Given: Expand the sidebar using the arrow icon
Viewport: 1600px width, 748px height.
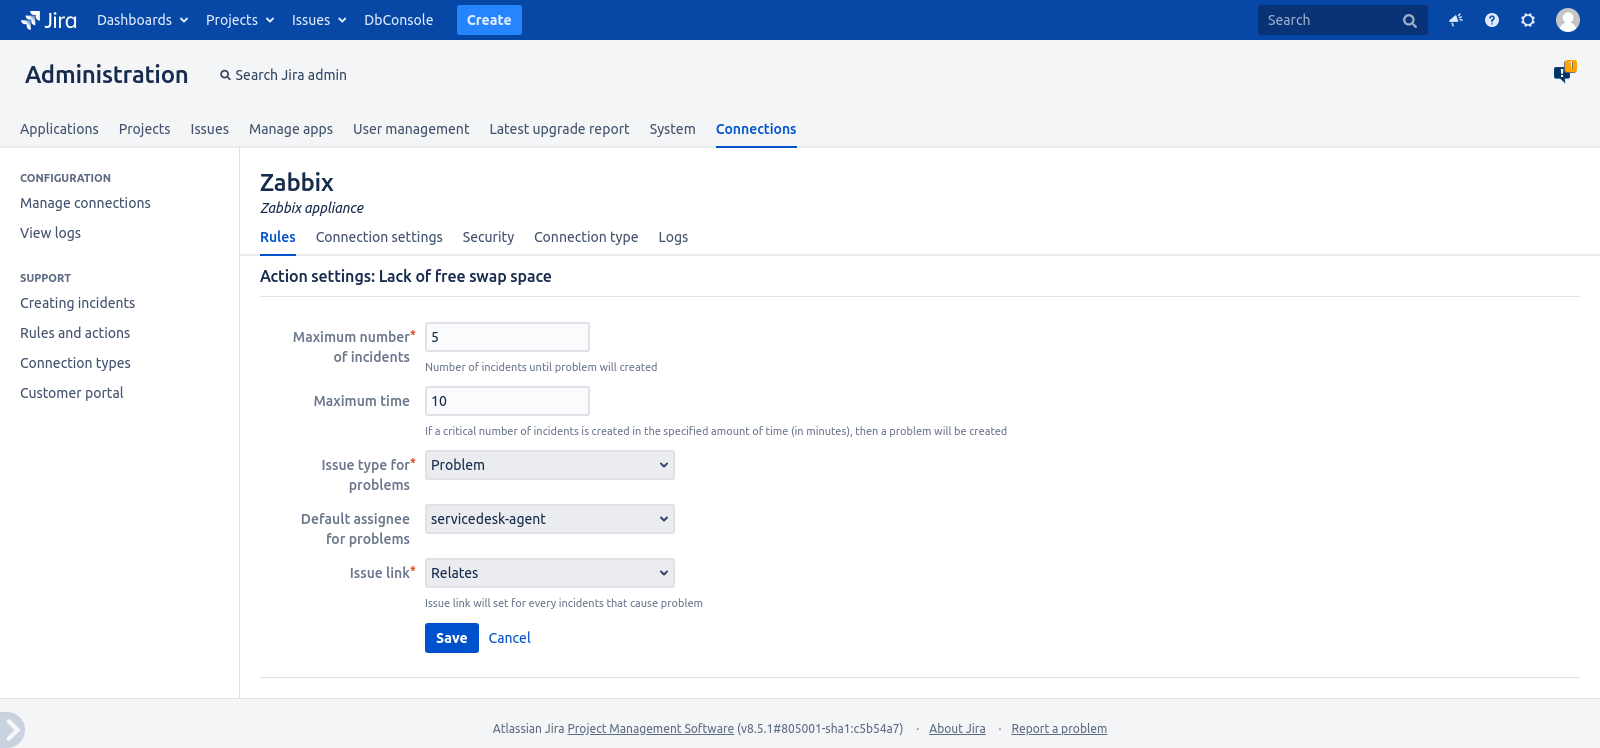Looking at the screenshot, I should 11,729.
